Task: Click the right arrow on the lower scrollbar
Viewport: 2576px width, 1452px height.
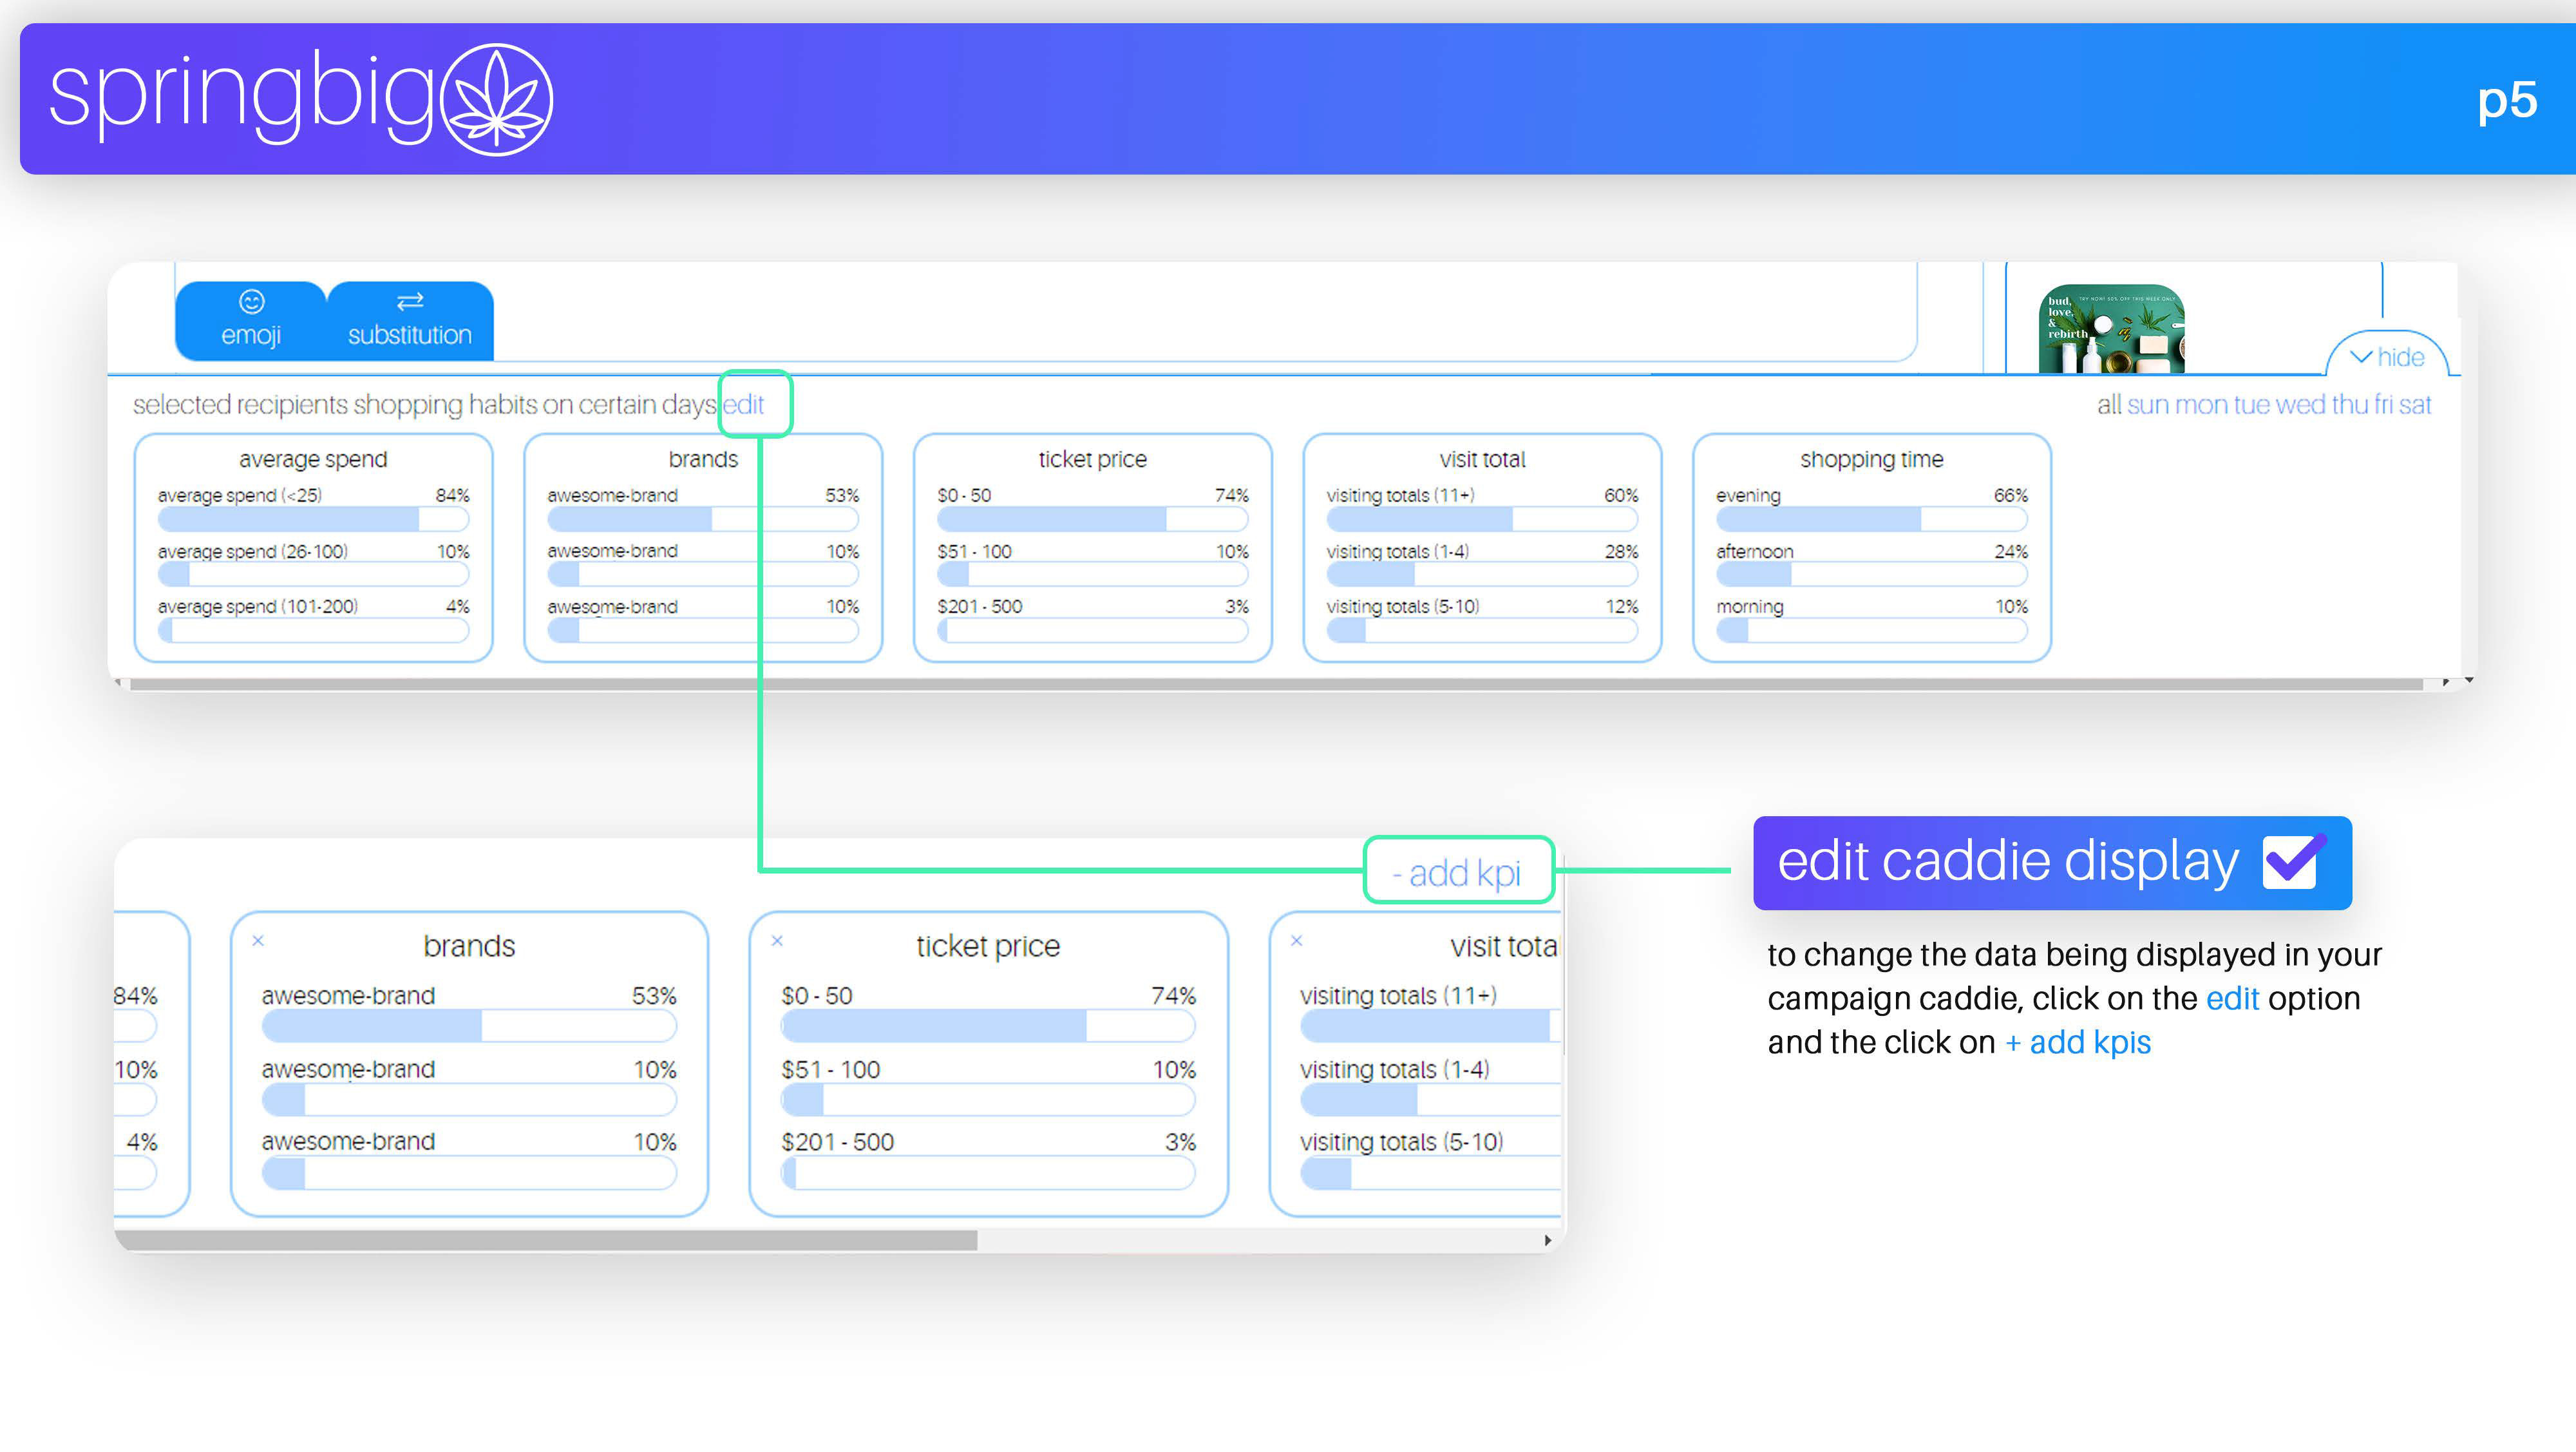Action: (x=1547, y=1240)
